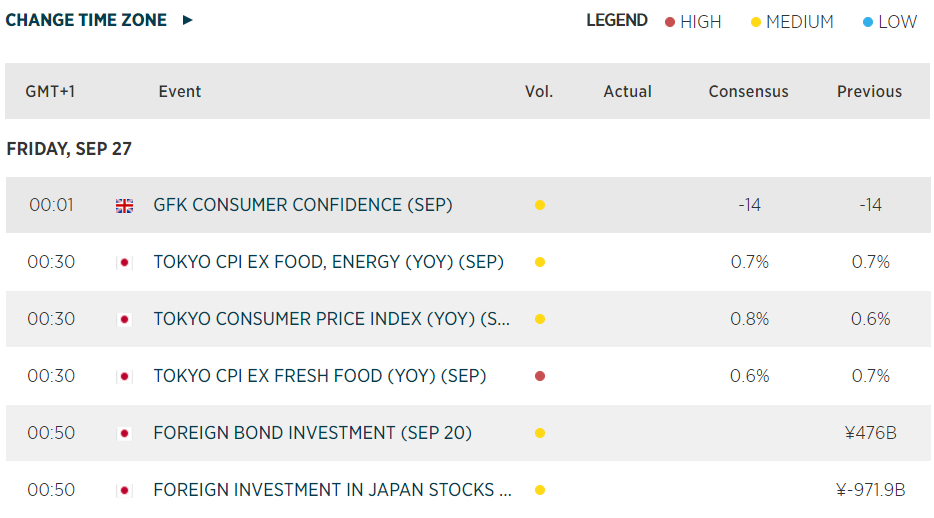Viewport: 934px width, 518px height.
Task: Click Japan flag beside Tokyo Consumer Price Index
Action: click(124, 320)
